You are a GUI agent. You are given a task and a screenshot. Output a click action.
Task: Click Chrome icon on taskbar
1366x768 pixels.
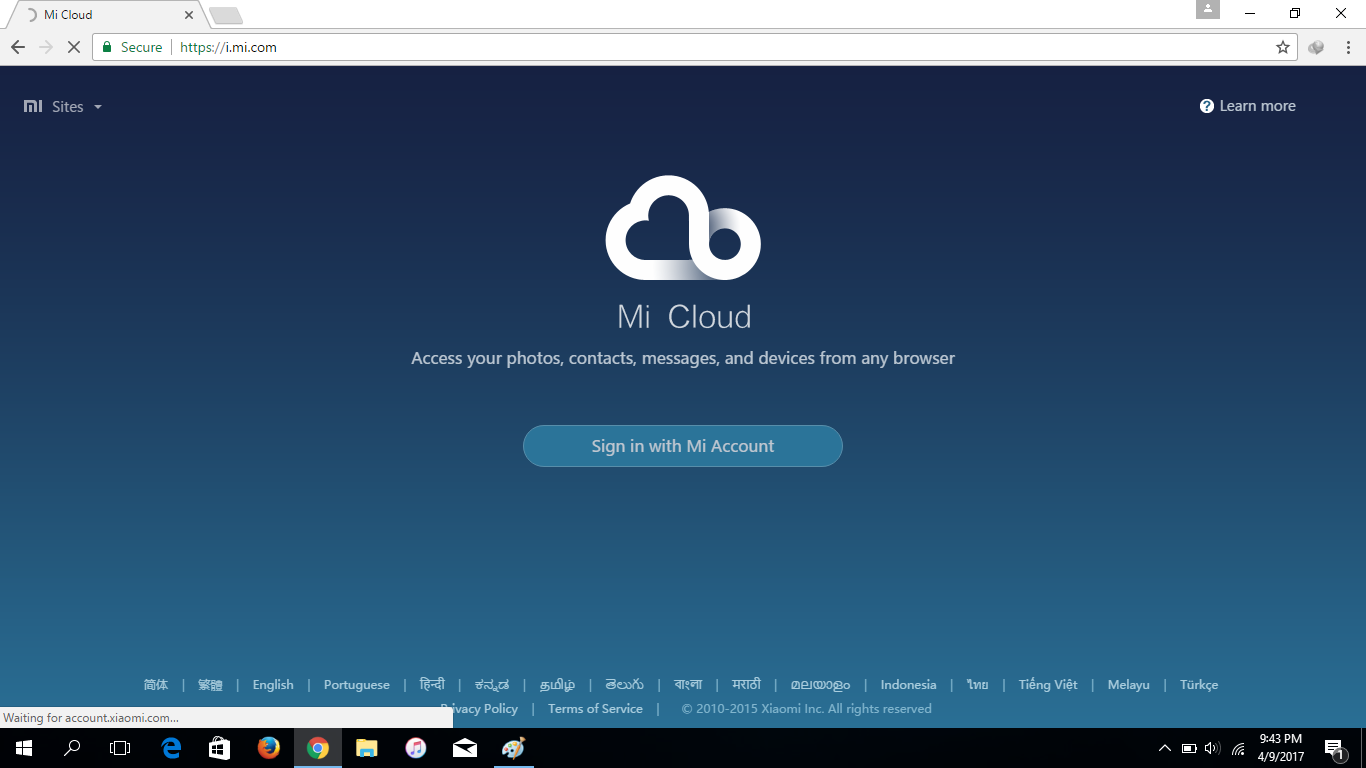[x=318, y=748]
